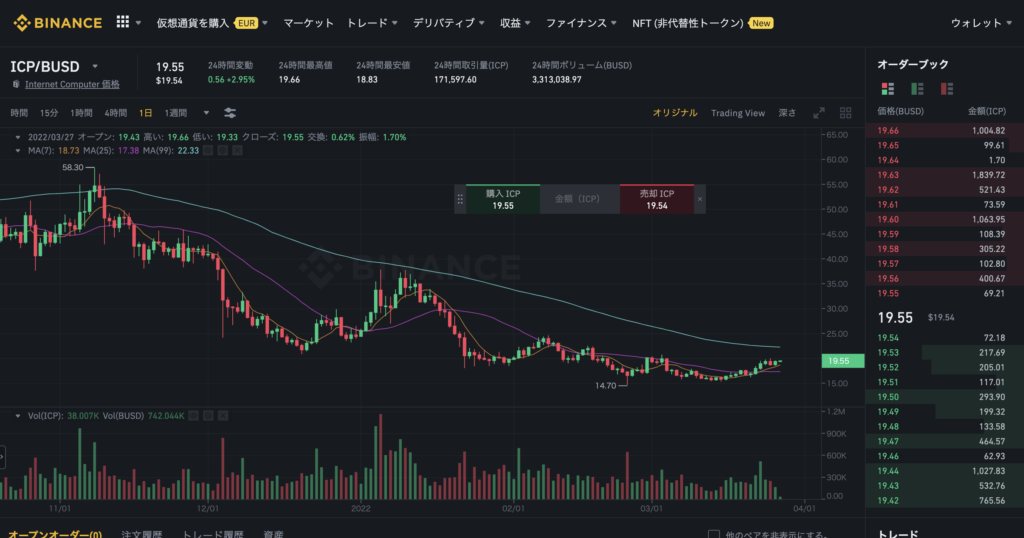
Task: Close the buy/sell ICP quick order widget
Action: coord(699,199)
